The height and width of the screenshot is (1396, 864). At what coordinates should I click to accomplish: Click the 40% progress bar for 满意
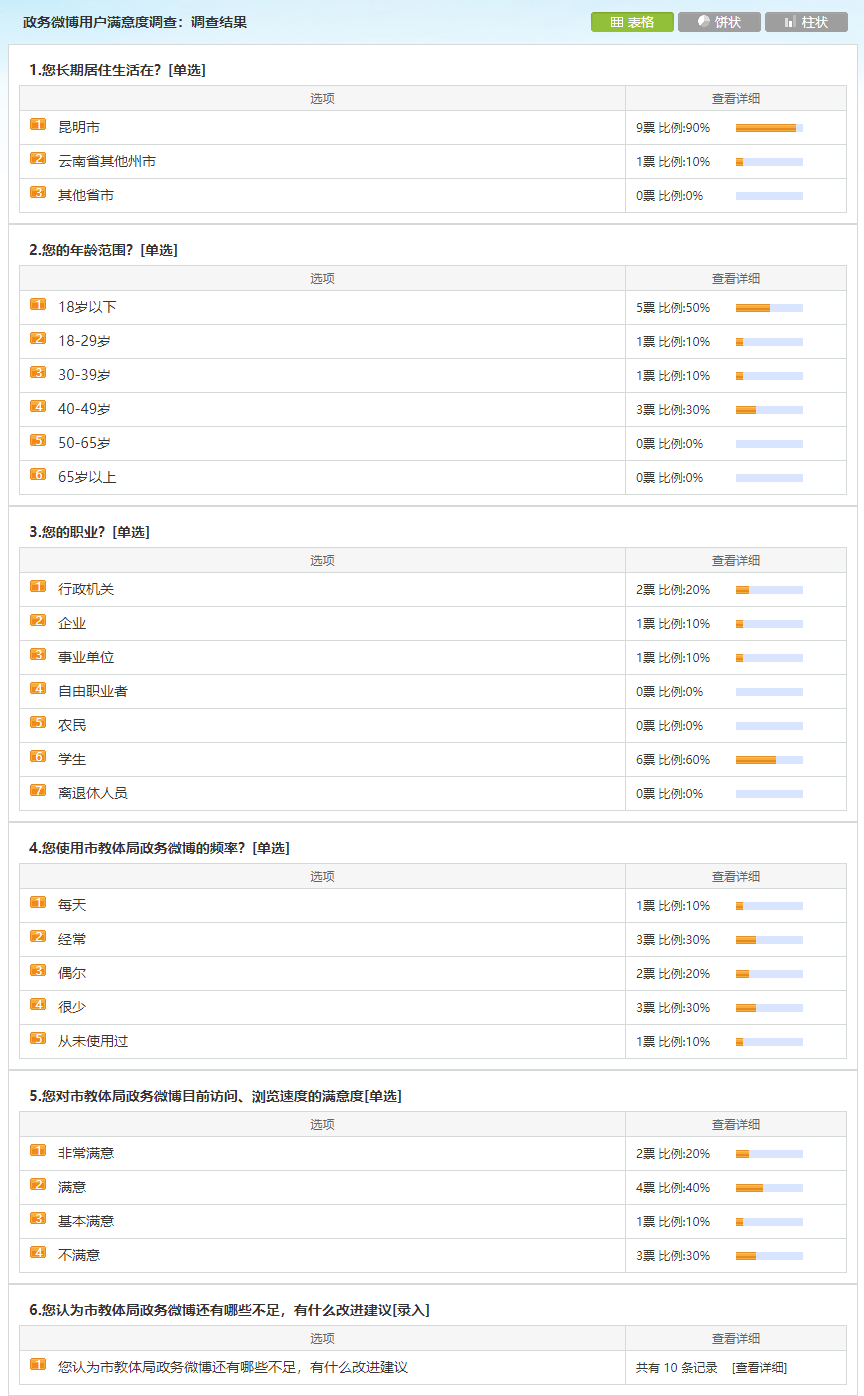click(769, 1188)
